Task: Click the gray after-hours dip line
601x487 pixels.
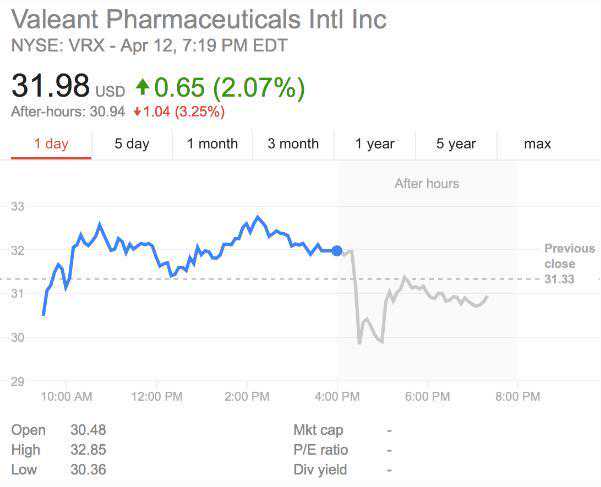Action: click(x=360, y=341)
